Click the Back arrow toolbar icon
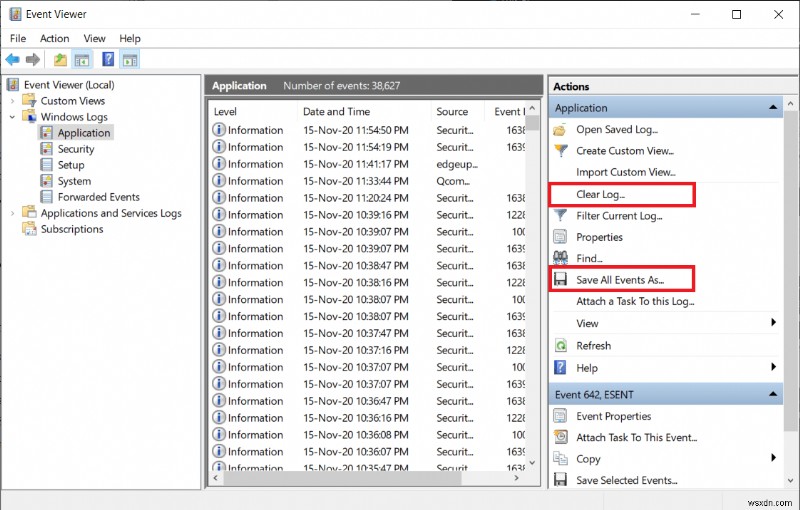800x510 pixels. [x=13, y=60]
